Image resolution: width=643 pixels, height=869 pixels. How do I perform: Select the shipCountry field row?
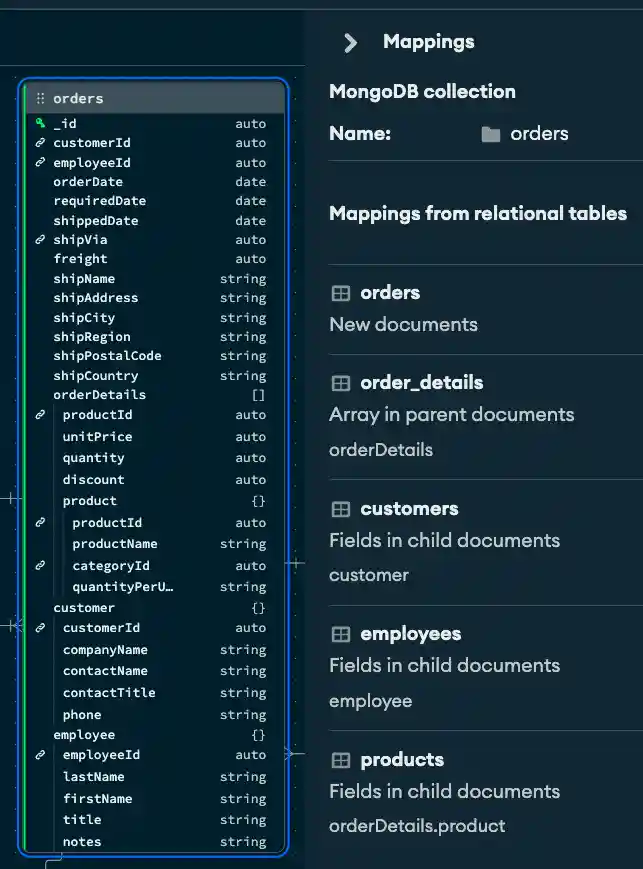click(155, 376)
